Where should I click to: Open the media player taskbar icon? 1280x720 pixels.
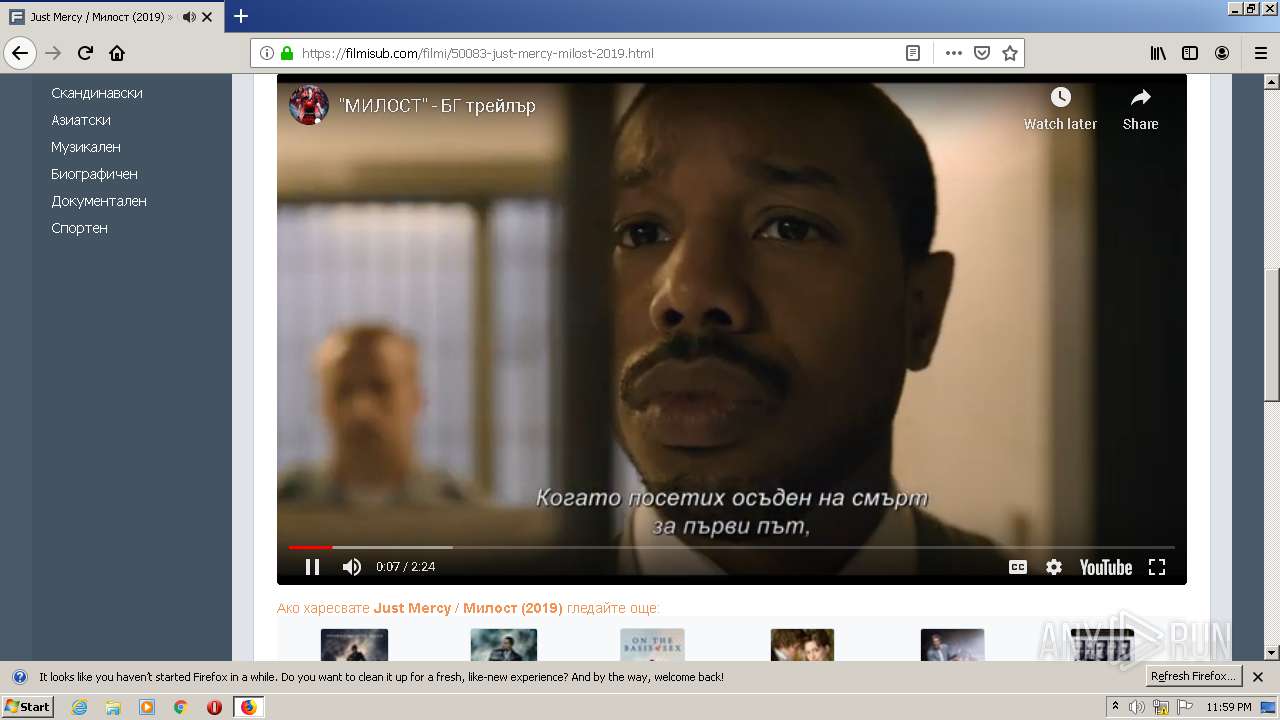(x=147, y=707)
